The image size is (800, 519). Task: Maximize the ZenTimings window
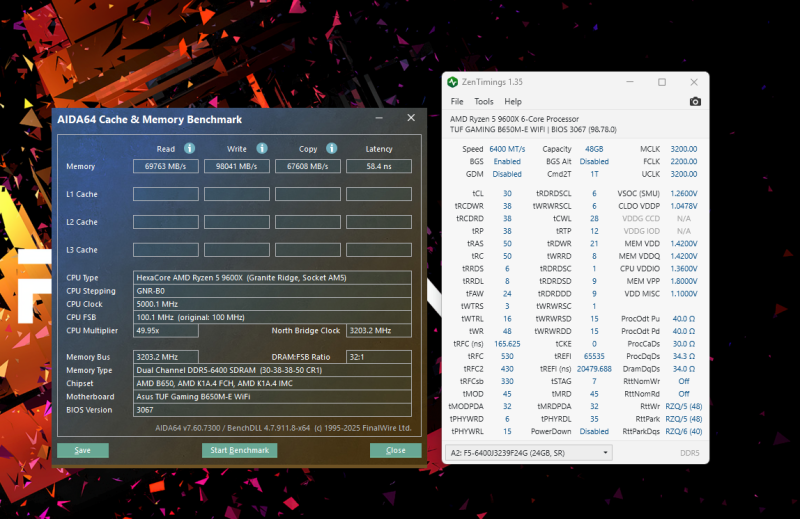coord(662,82)
